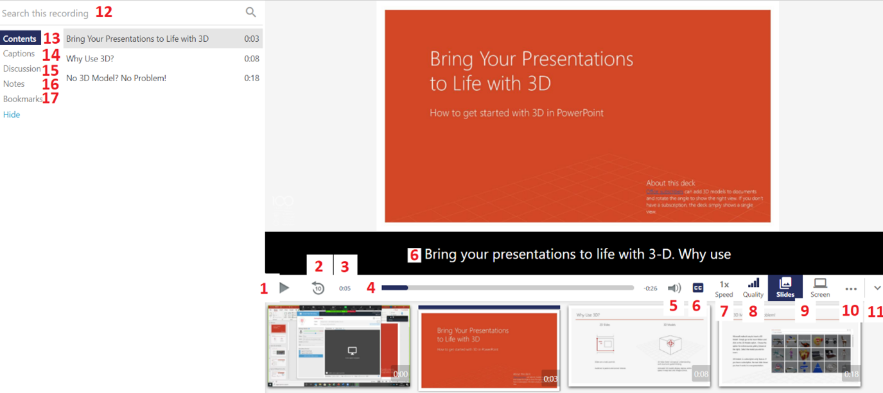Image resolution: width=883 pixels, height=393 pixels.
Task: Play the recording
Action: [x=284, y=288]
